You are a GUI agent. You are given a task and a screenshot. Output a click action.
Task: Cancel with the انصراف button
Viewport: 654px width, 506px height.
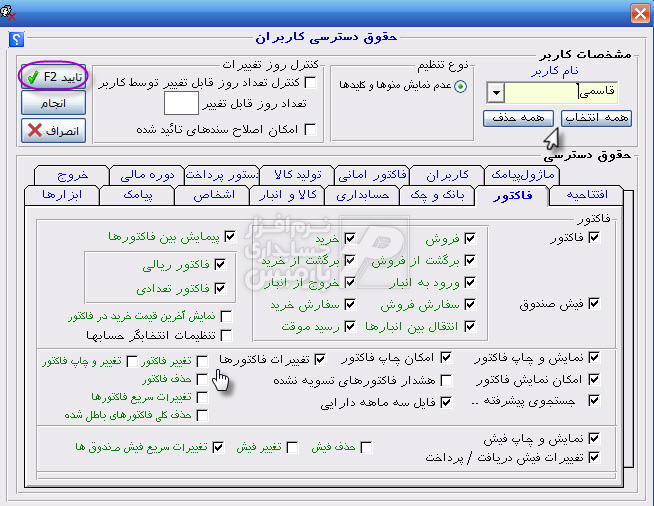[53, 131]
